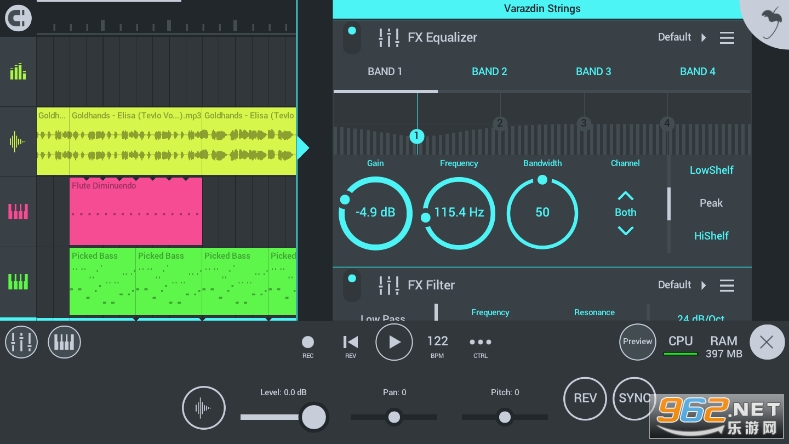Select the HiShelf filter type

pos(711,236)
